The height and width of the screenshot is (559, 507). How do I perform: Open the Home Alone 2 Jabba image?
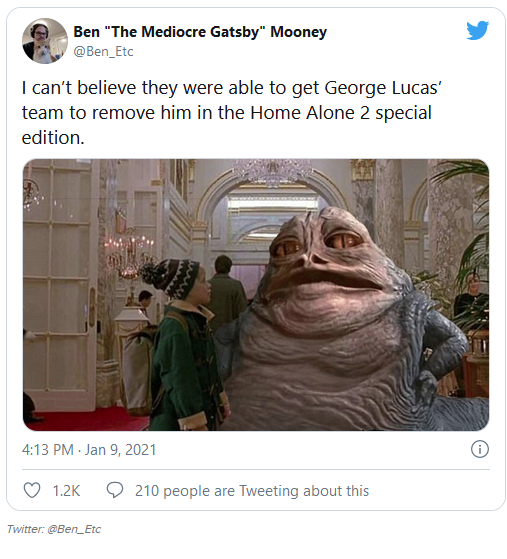(x=256, y=295)
